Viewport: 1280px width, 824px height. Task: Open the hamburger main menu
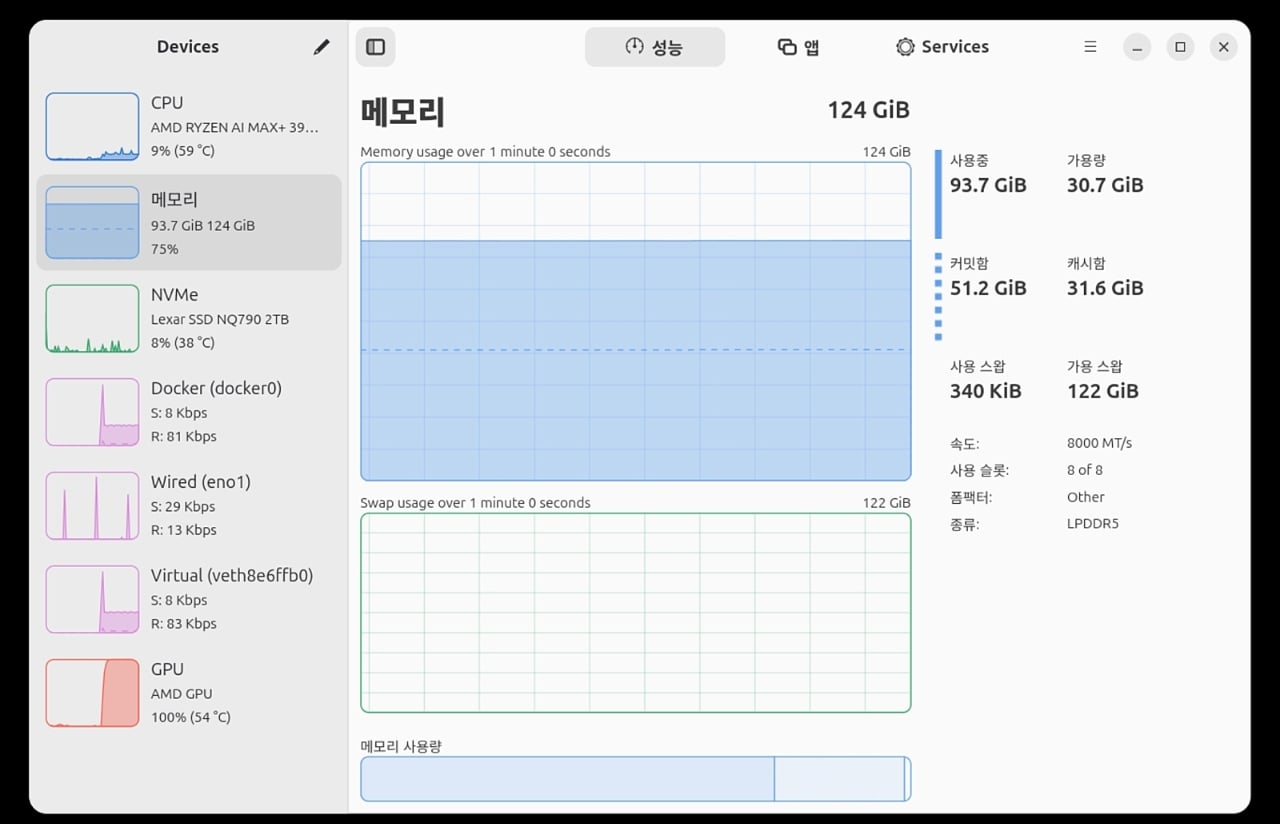coord(1090,47)
